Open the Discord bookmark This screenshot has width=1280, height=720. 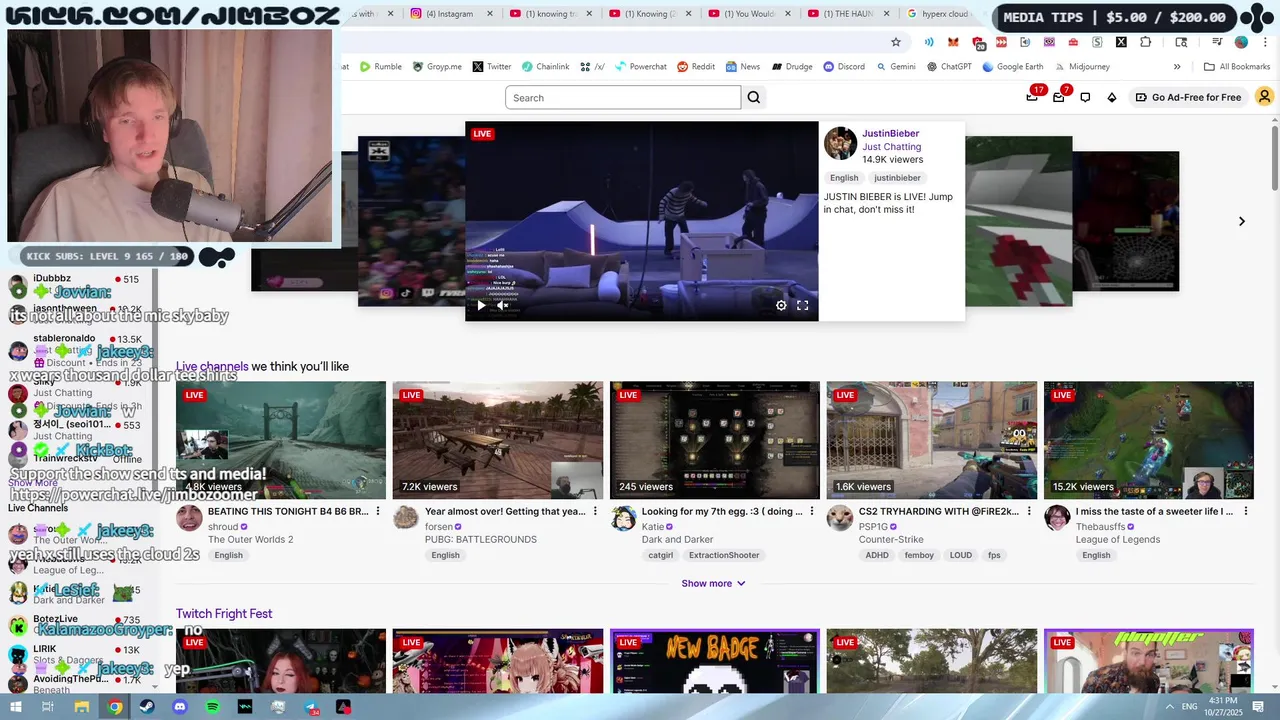(844, 66)
